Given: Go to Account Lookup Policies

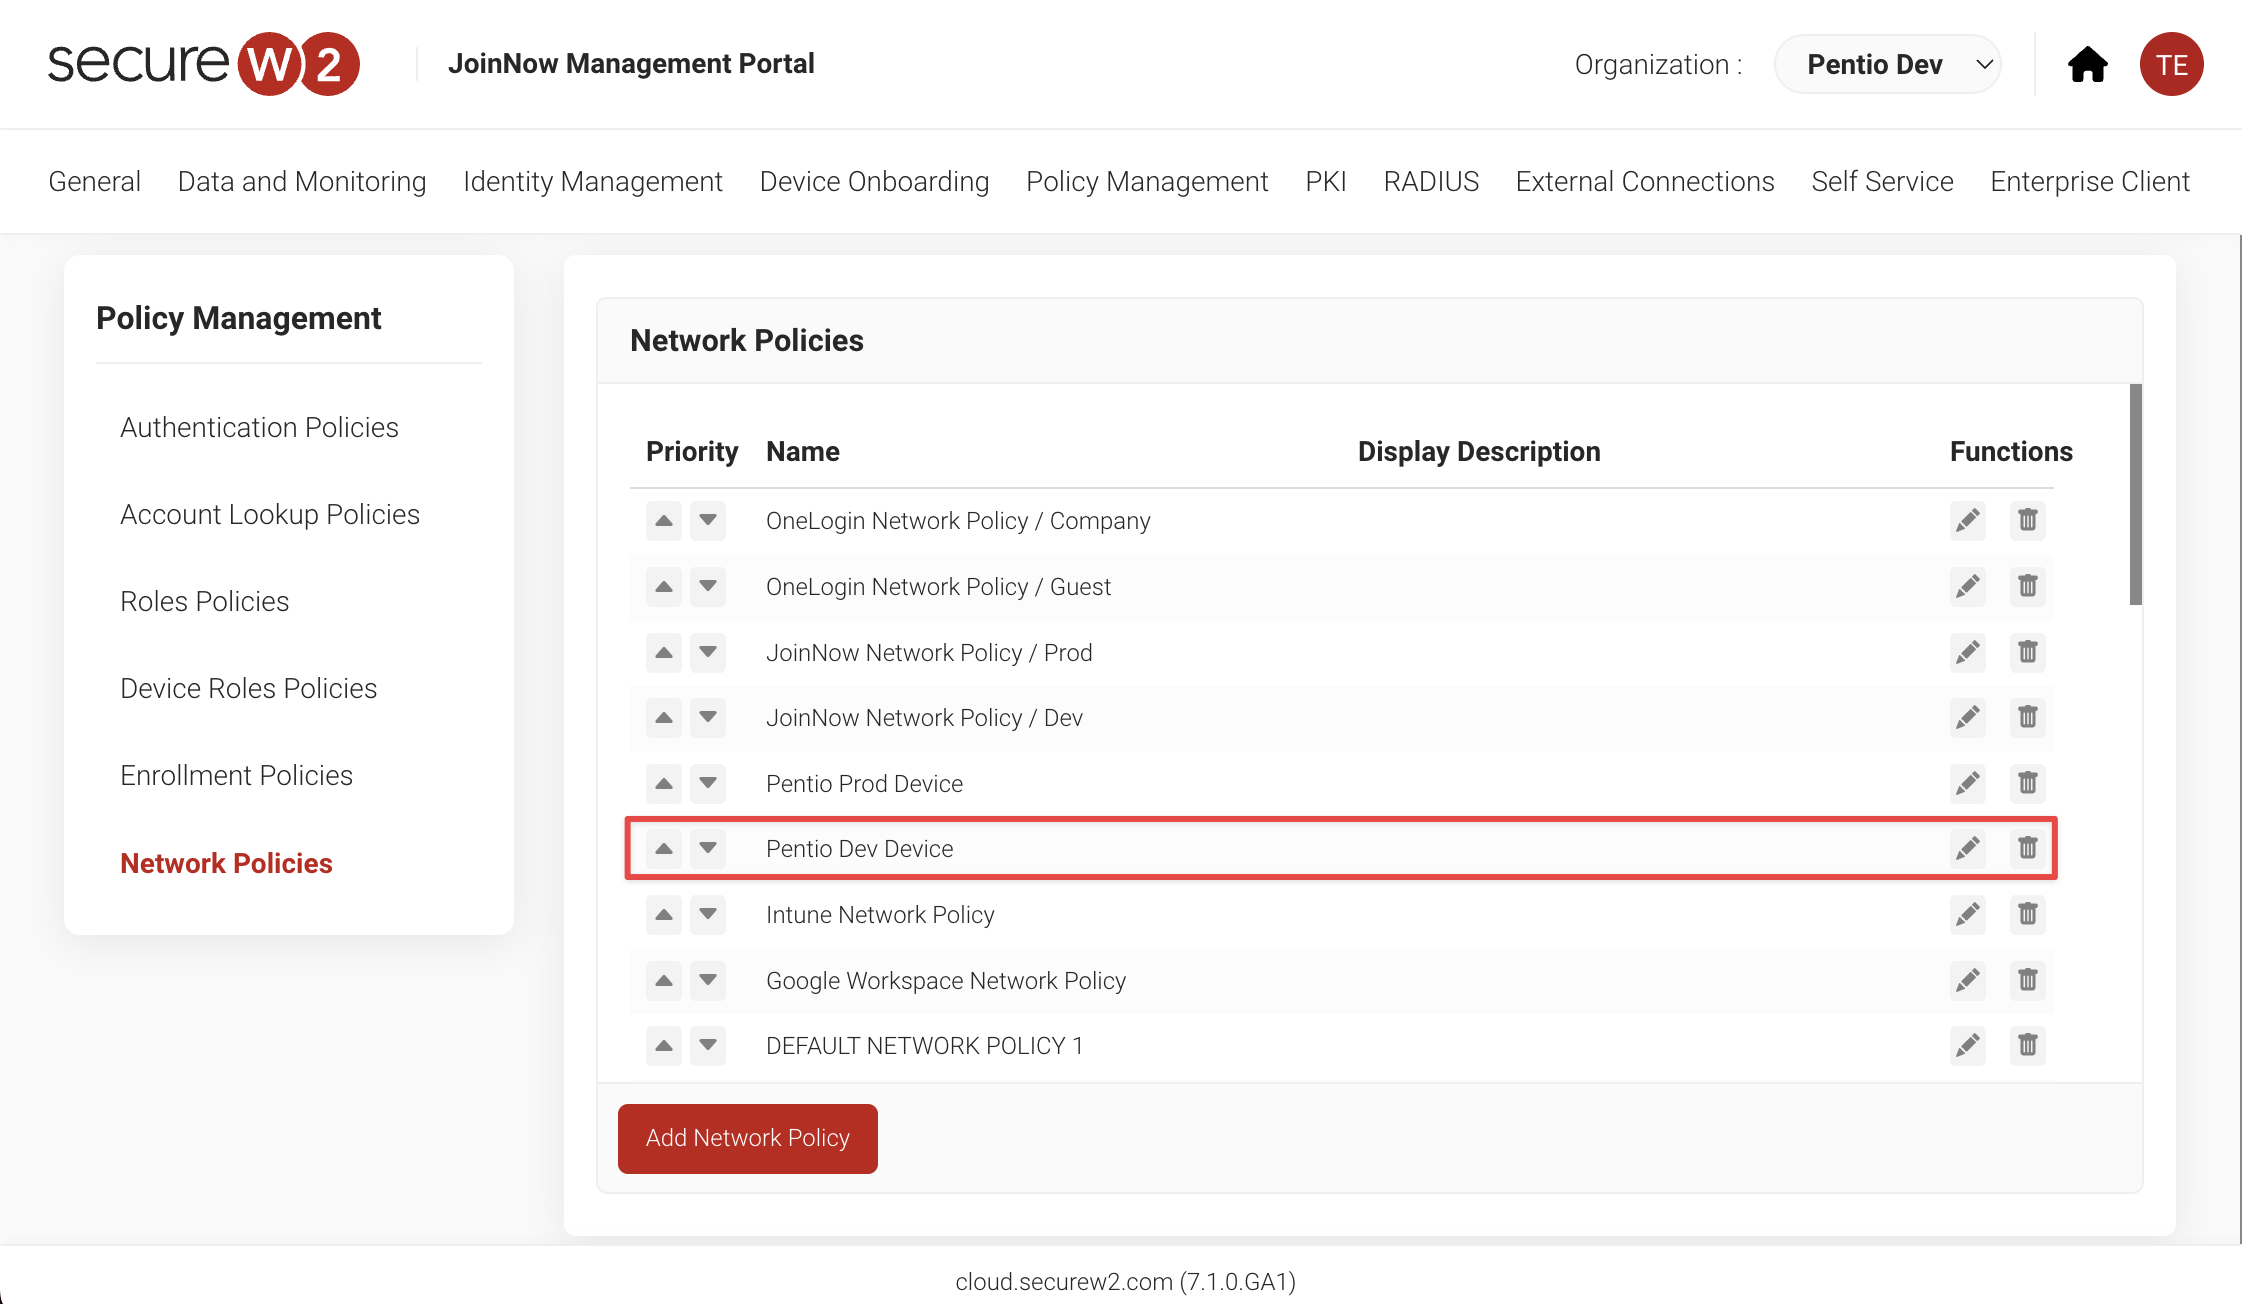Looking at the screenshot, I should coord(270,514).
